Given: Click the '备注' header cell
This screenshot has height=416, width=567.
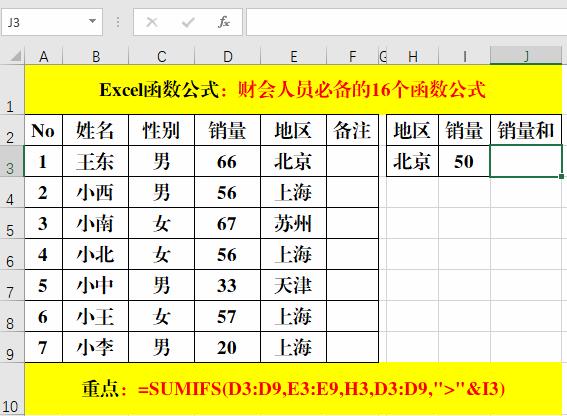Looking at the screenshot, I should [353, 130].
